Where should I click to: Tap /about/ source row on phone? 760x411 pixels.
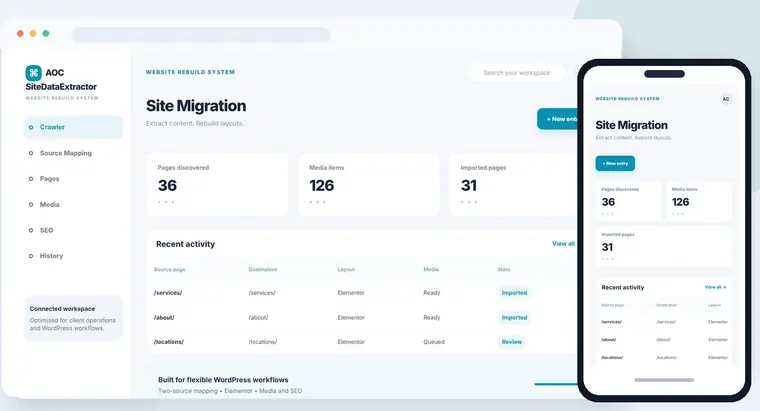(664, 340)
